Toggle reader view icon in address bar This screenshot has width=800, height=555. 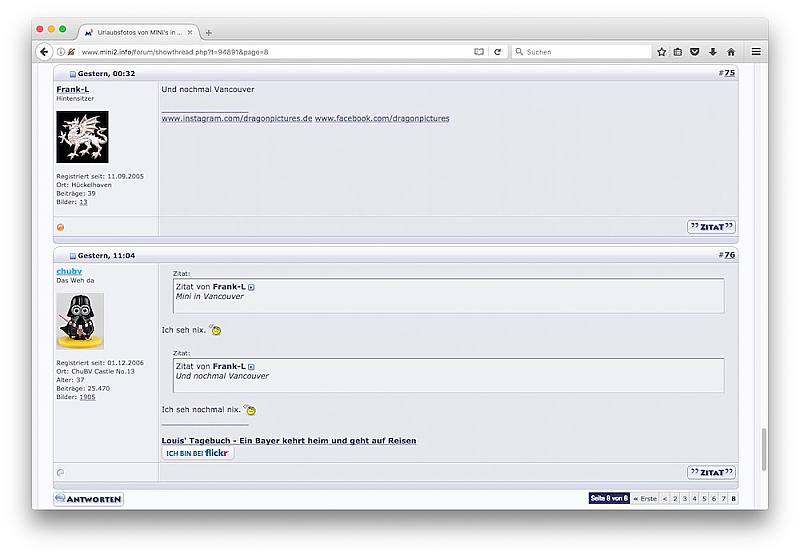(x=479, y=52)
